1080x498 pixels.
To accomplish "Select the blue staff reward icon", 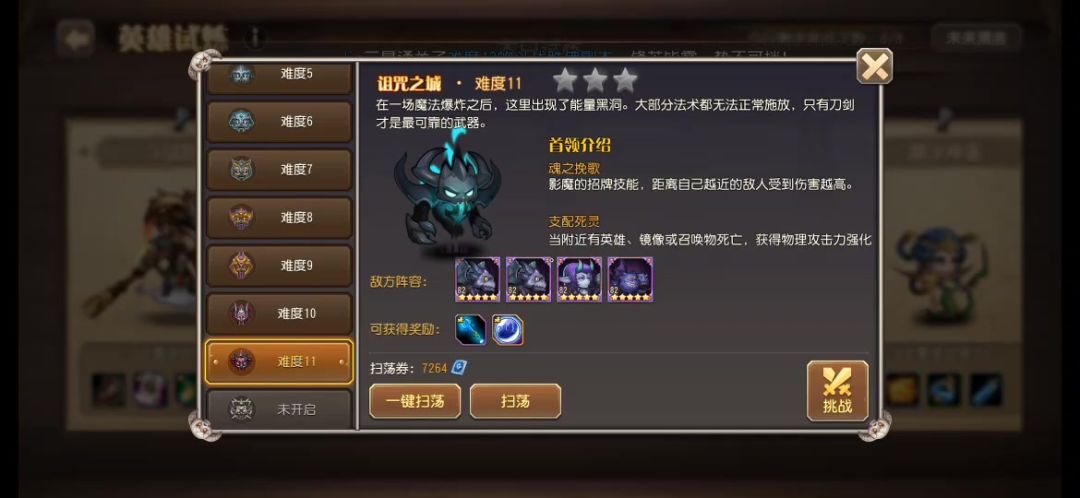I will [x=471, y=329].
